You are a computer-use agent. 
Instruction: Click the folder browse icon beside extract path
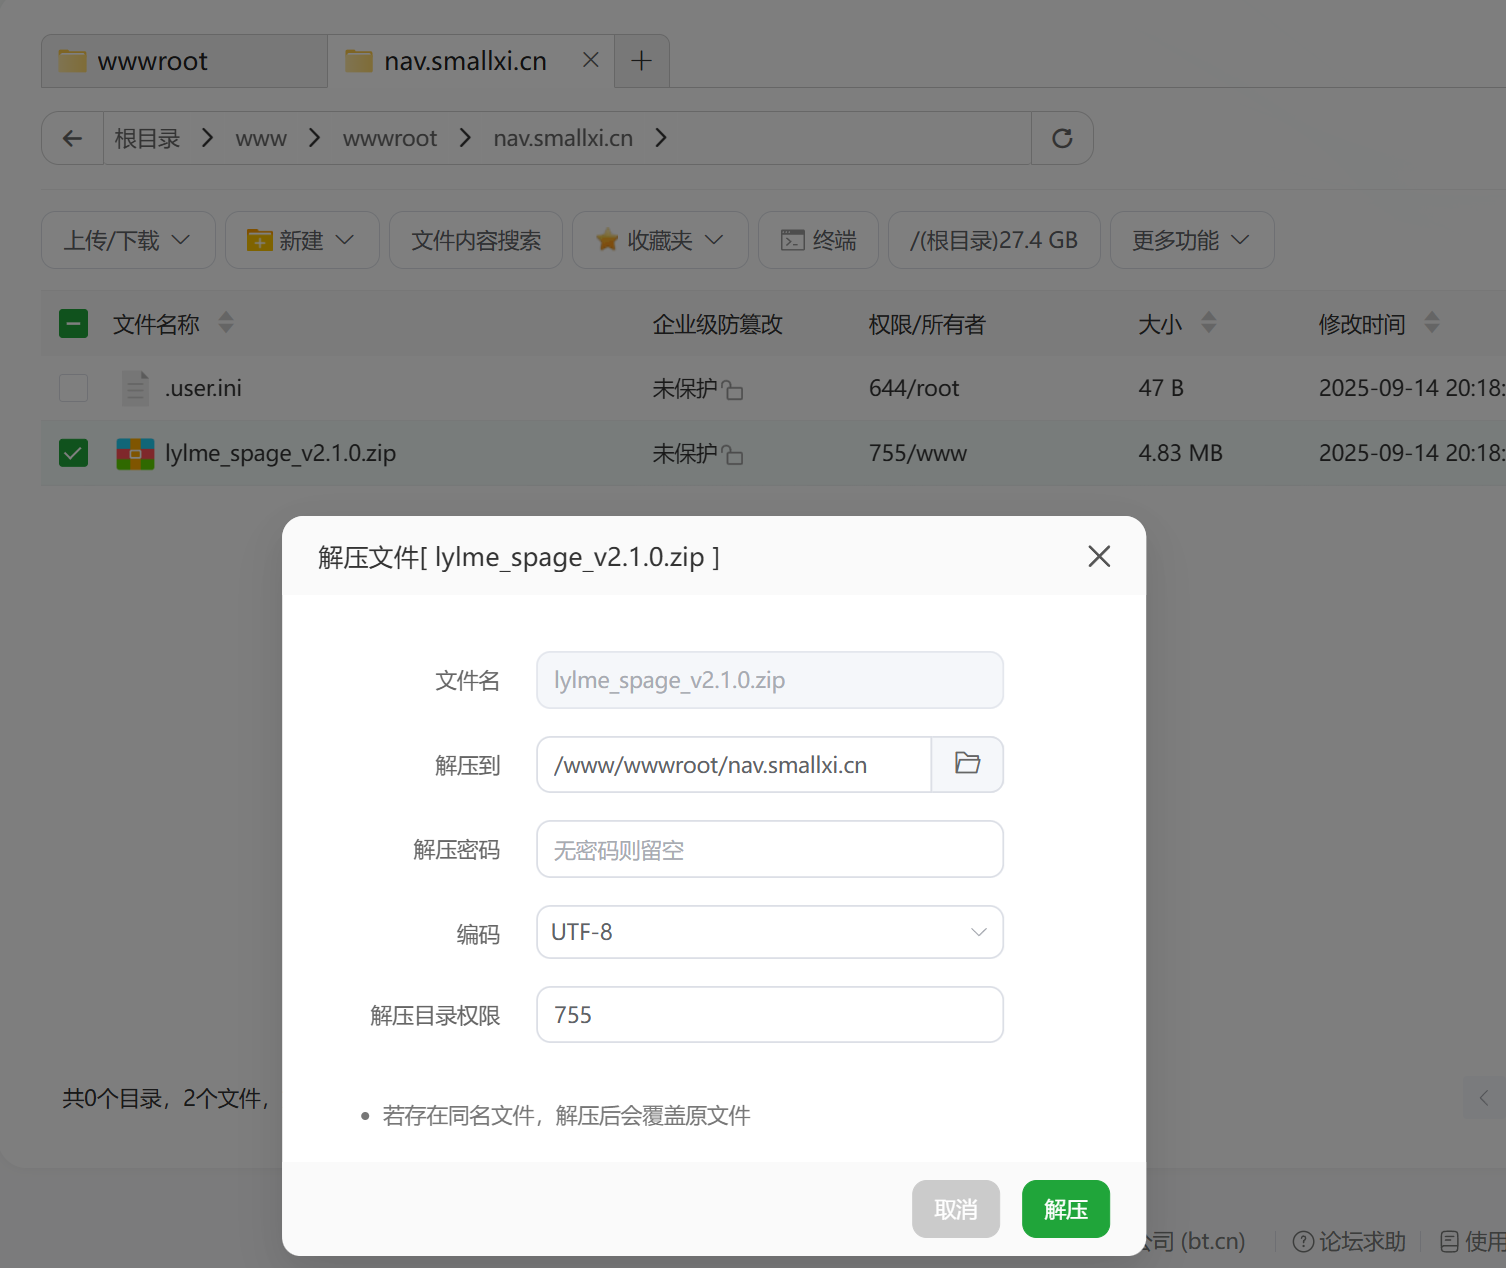(x=967, y=764)
